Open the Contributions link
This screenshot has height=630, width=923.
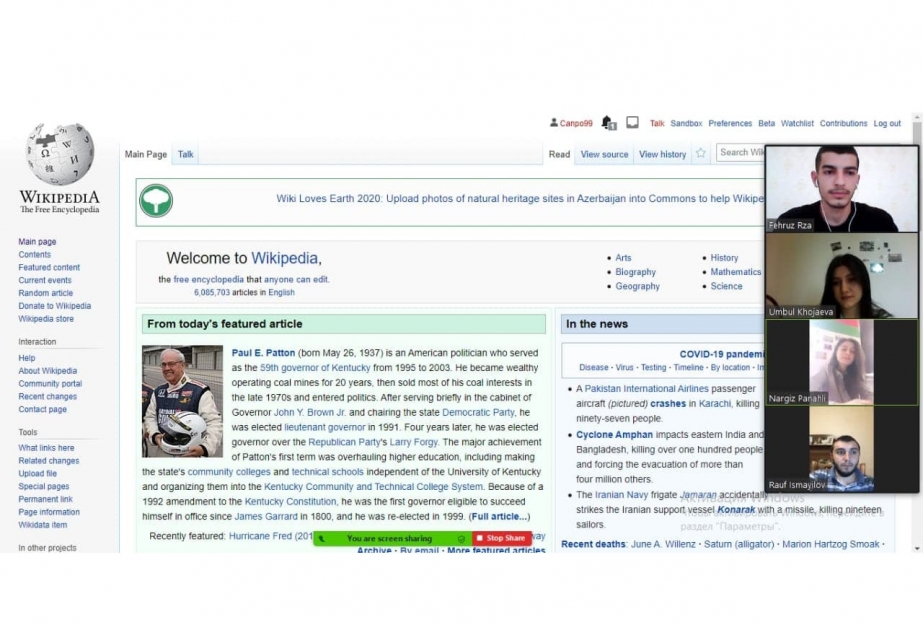coord(844,123)
